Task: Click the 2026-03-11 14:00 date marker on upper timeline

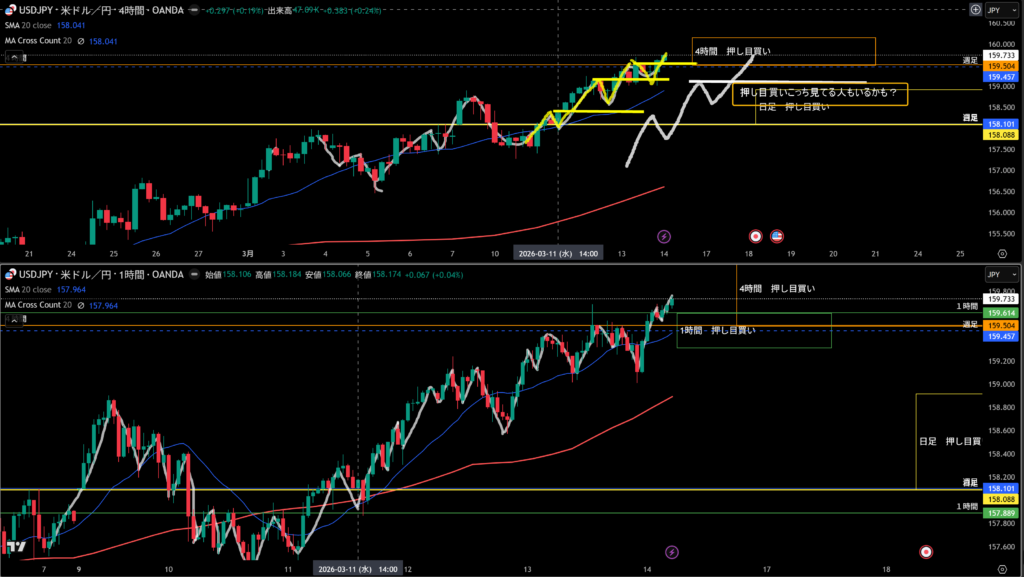Action: (x=558, y=254)
